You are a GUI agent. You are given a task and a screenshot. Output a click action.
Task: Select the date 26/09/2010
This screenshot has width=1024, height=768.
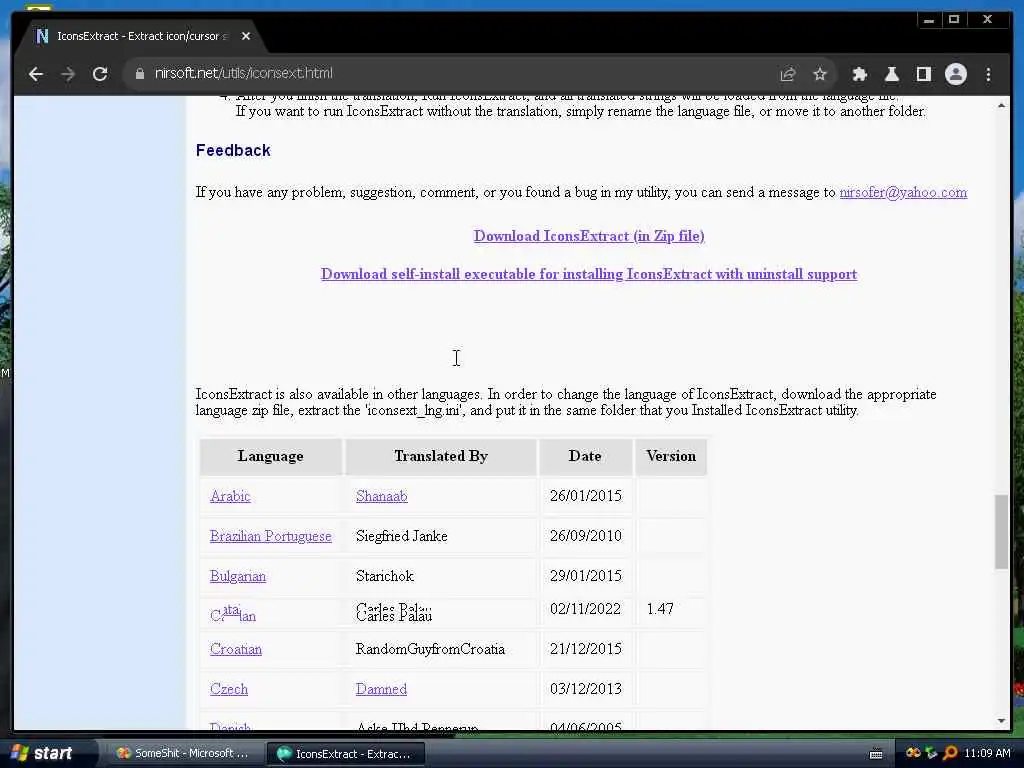click(x=586, y=536)
